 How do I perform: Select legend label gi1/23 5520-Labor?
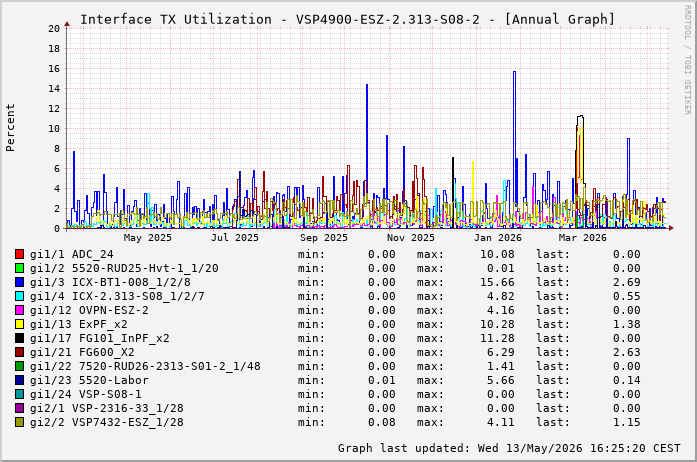89,380
